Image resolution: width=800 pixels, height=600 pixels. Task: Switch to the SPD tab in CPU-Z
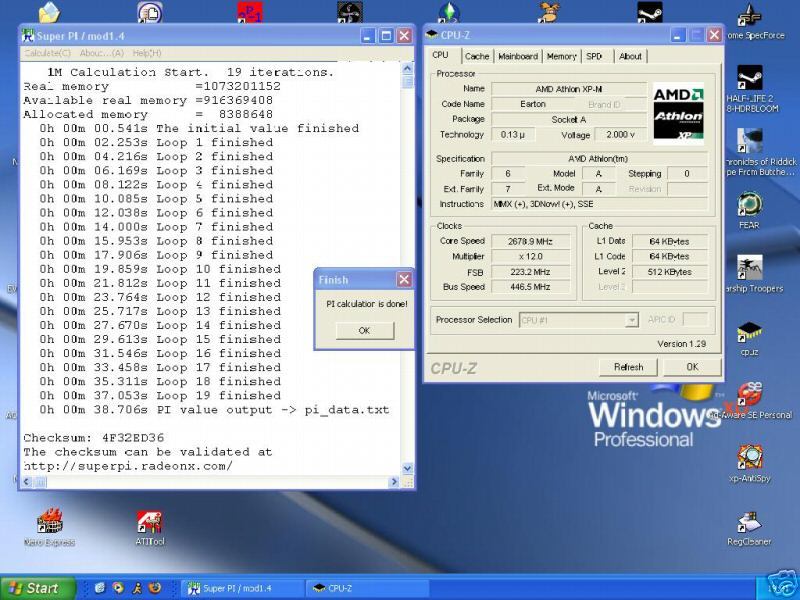[x=595, y=56]
